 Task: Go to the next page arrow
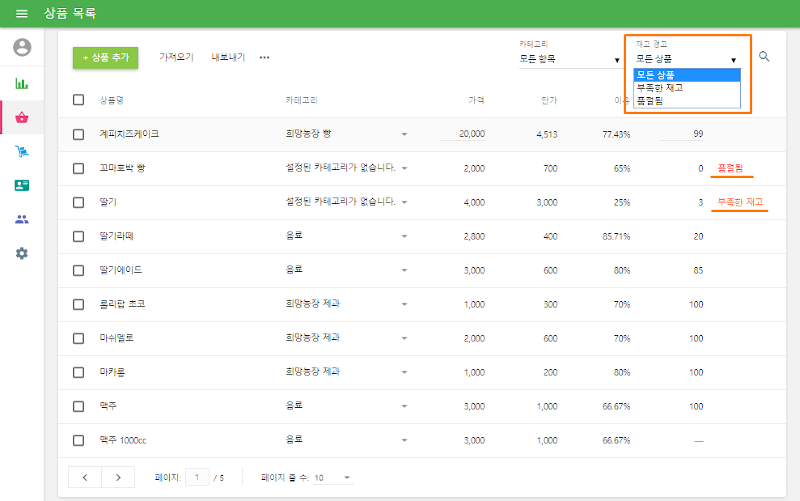point(118,477)
